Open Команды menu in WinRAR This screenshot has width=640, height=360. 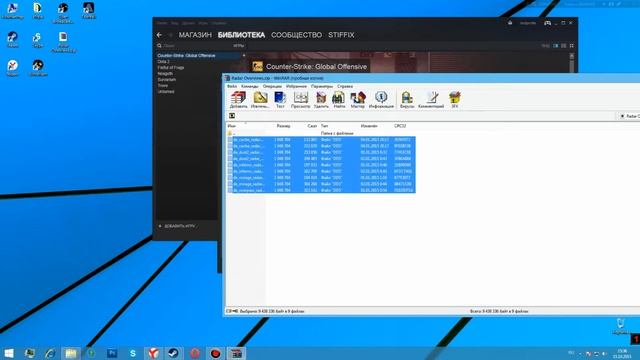(249, 87)
